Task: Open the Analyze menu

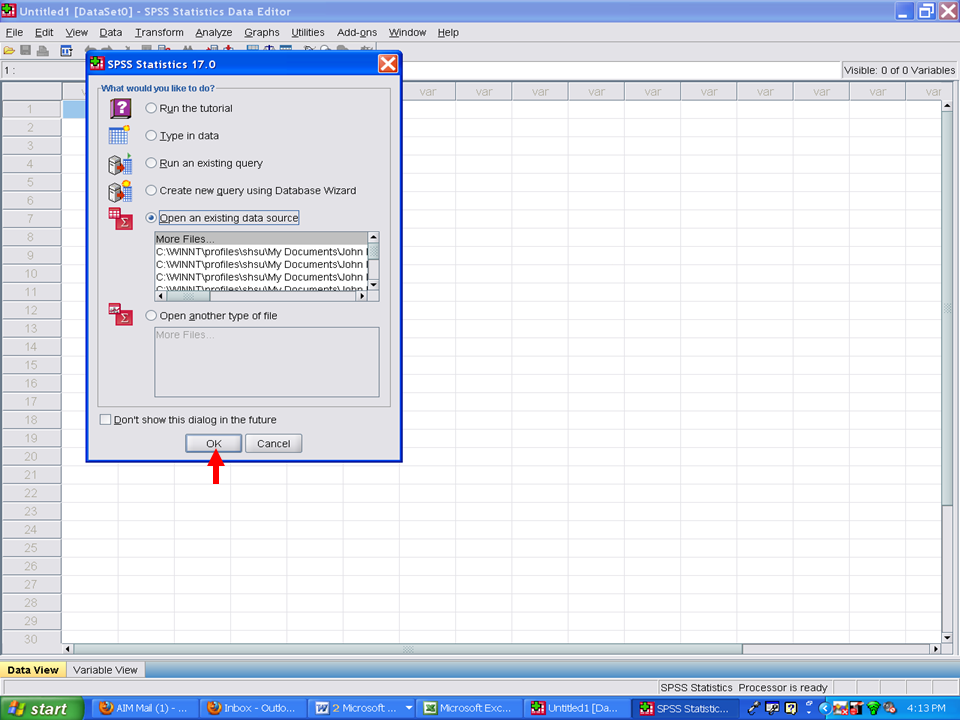Action: point(213,32)
